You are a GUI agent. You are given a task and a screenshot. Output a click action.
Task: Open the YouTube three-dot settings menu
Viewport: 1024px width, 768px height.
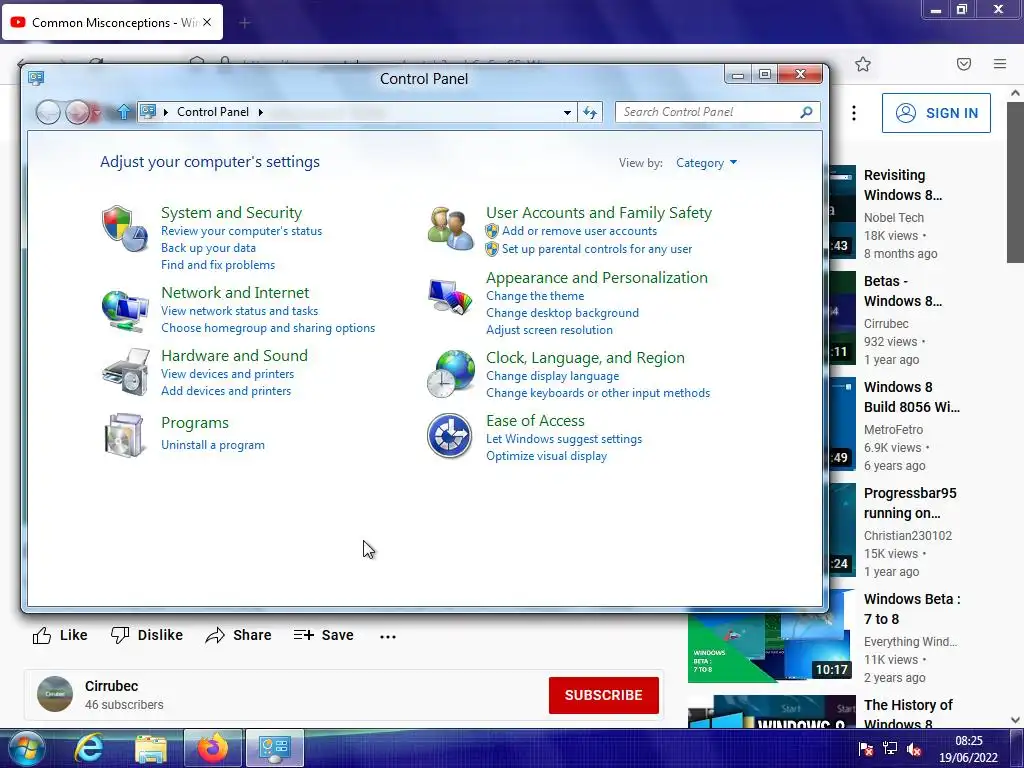pos(854,113)
